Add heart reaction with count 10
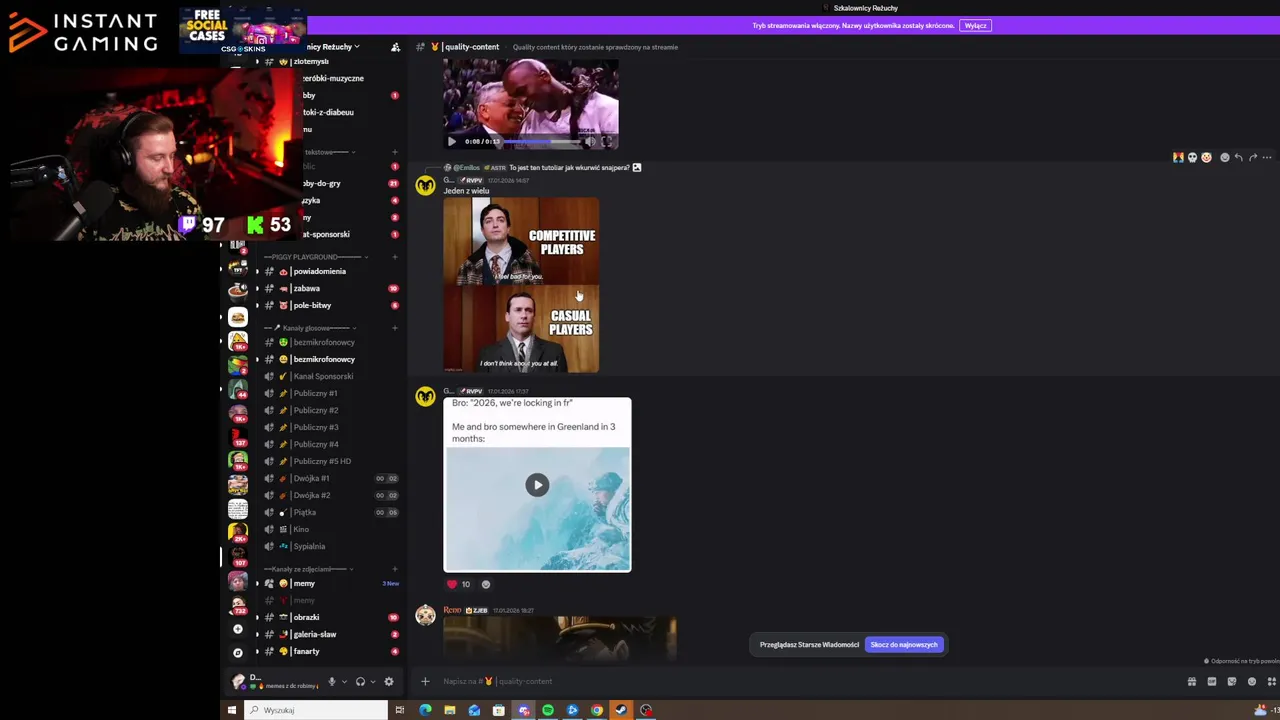This screenshot has height=720, width=1280. [x=459, y=584]
